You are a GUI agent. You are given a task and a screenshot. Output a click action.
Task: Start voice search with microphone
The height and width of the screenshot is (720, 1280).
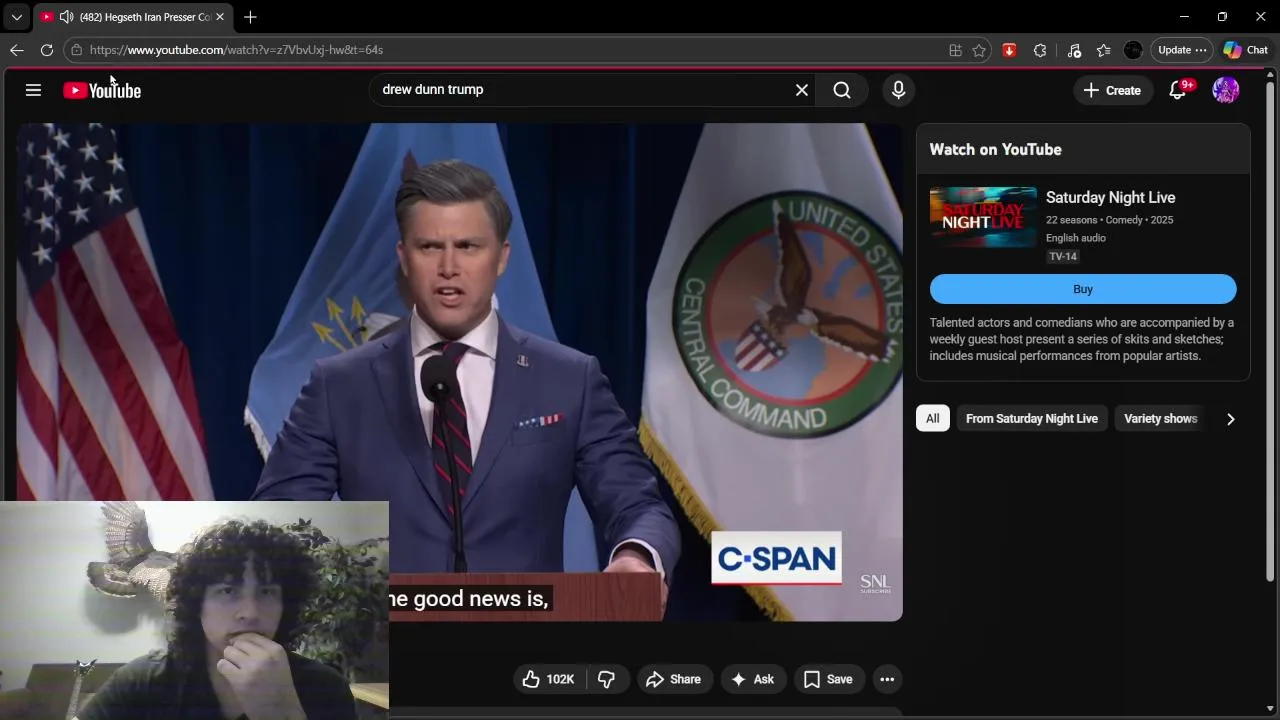pos(898,90)
